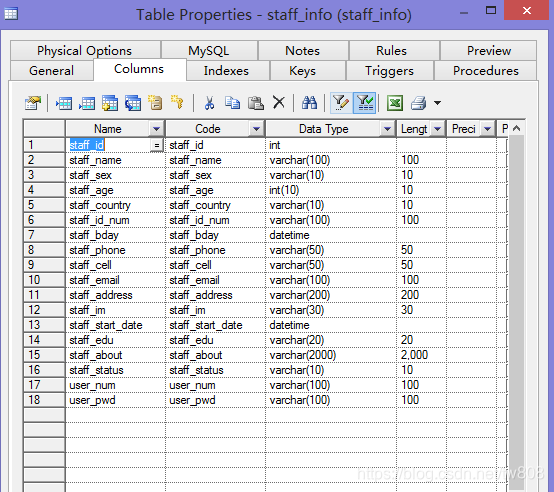This screenshot has height=492, width=554.
Task: Click the staff_status Name cell
Action: pyautogui.click(x=115, y=370)
